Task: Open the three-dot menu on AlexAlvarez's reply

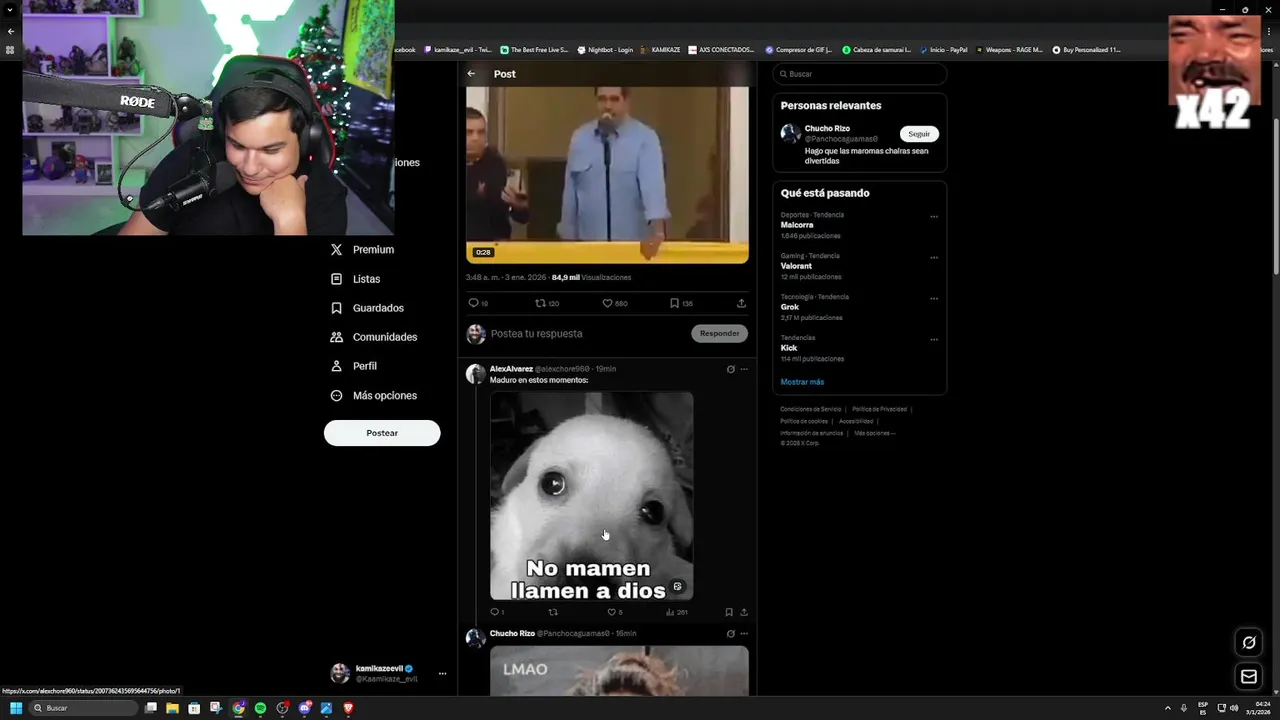Action: [x=744, y=369]
